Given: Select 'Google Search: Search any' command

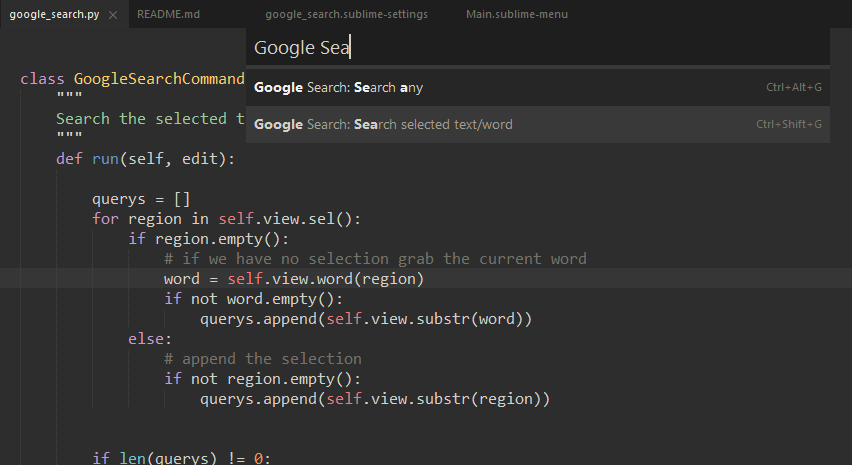Looking at the screenshot, I should pos(538,87).
